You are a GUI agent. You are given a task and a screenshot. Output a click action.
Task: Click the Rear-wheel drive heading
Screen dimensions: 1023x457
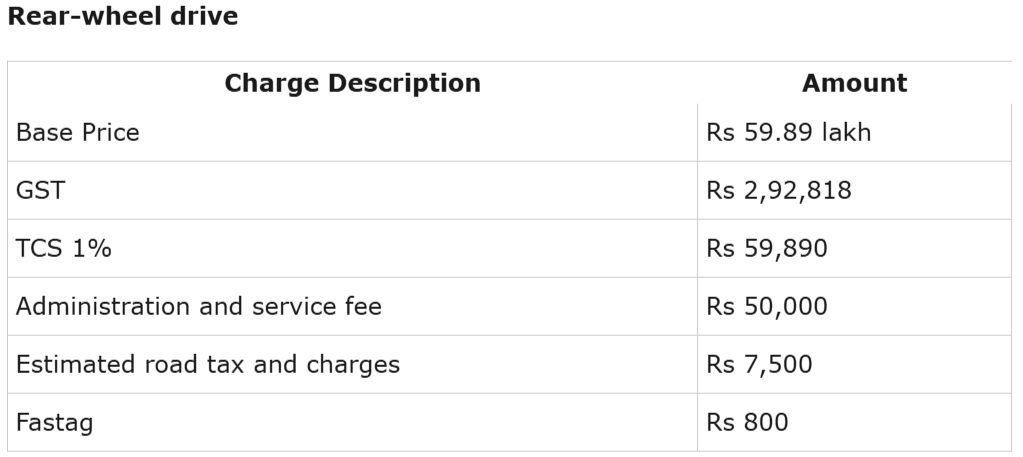point(123,16)
